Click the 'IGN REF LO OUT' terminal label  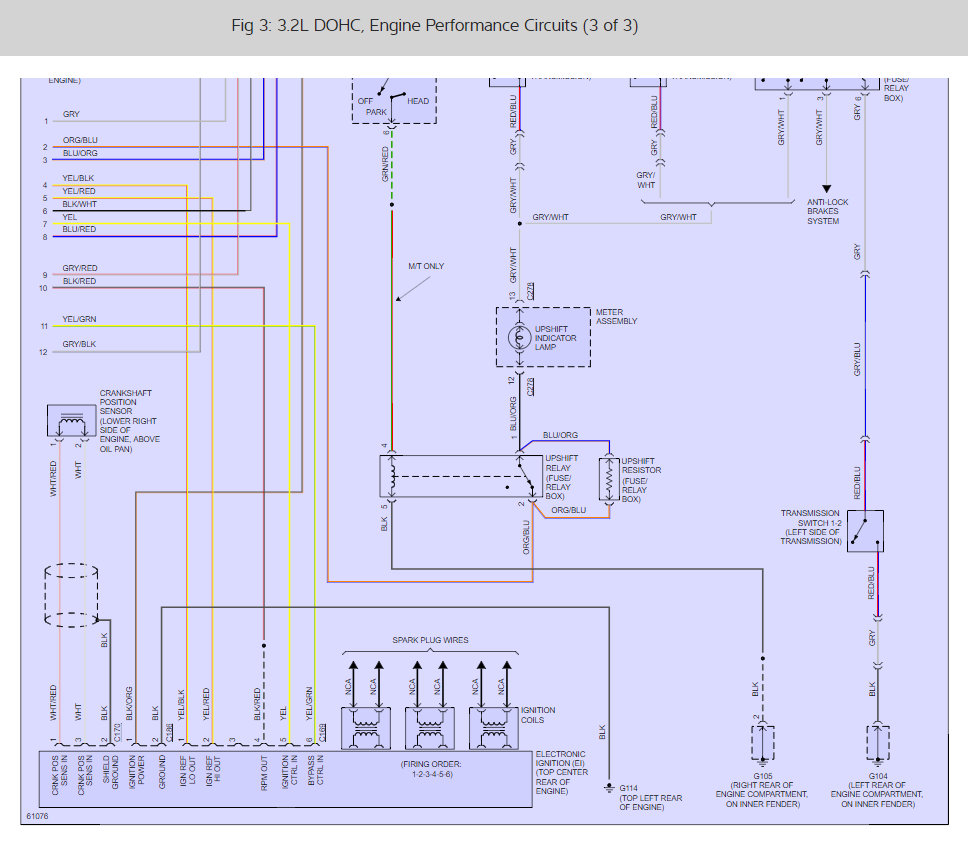point(187,772)
